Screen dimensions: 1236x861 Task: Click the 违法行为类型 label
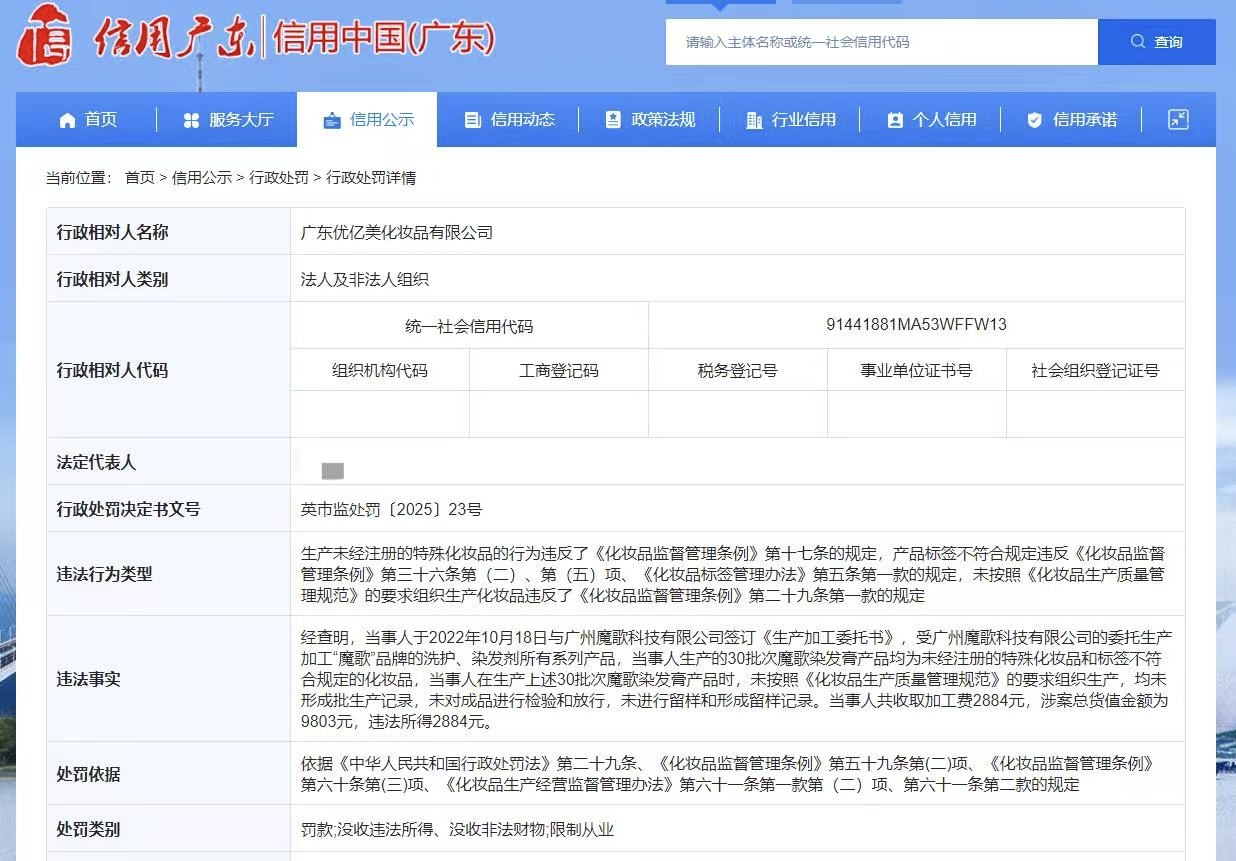(104, 574)
